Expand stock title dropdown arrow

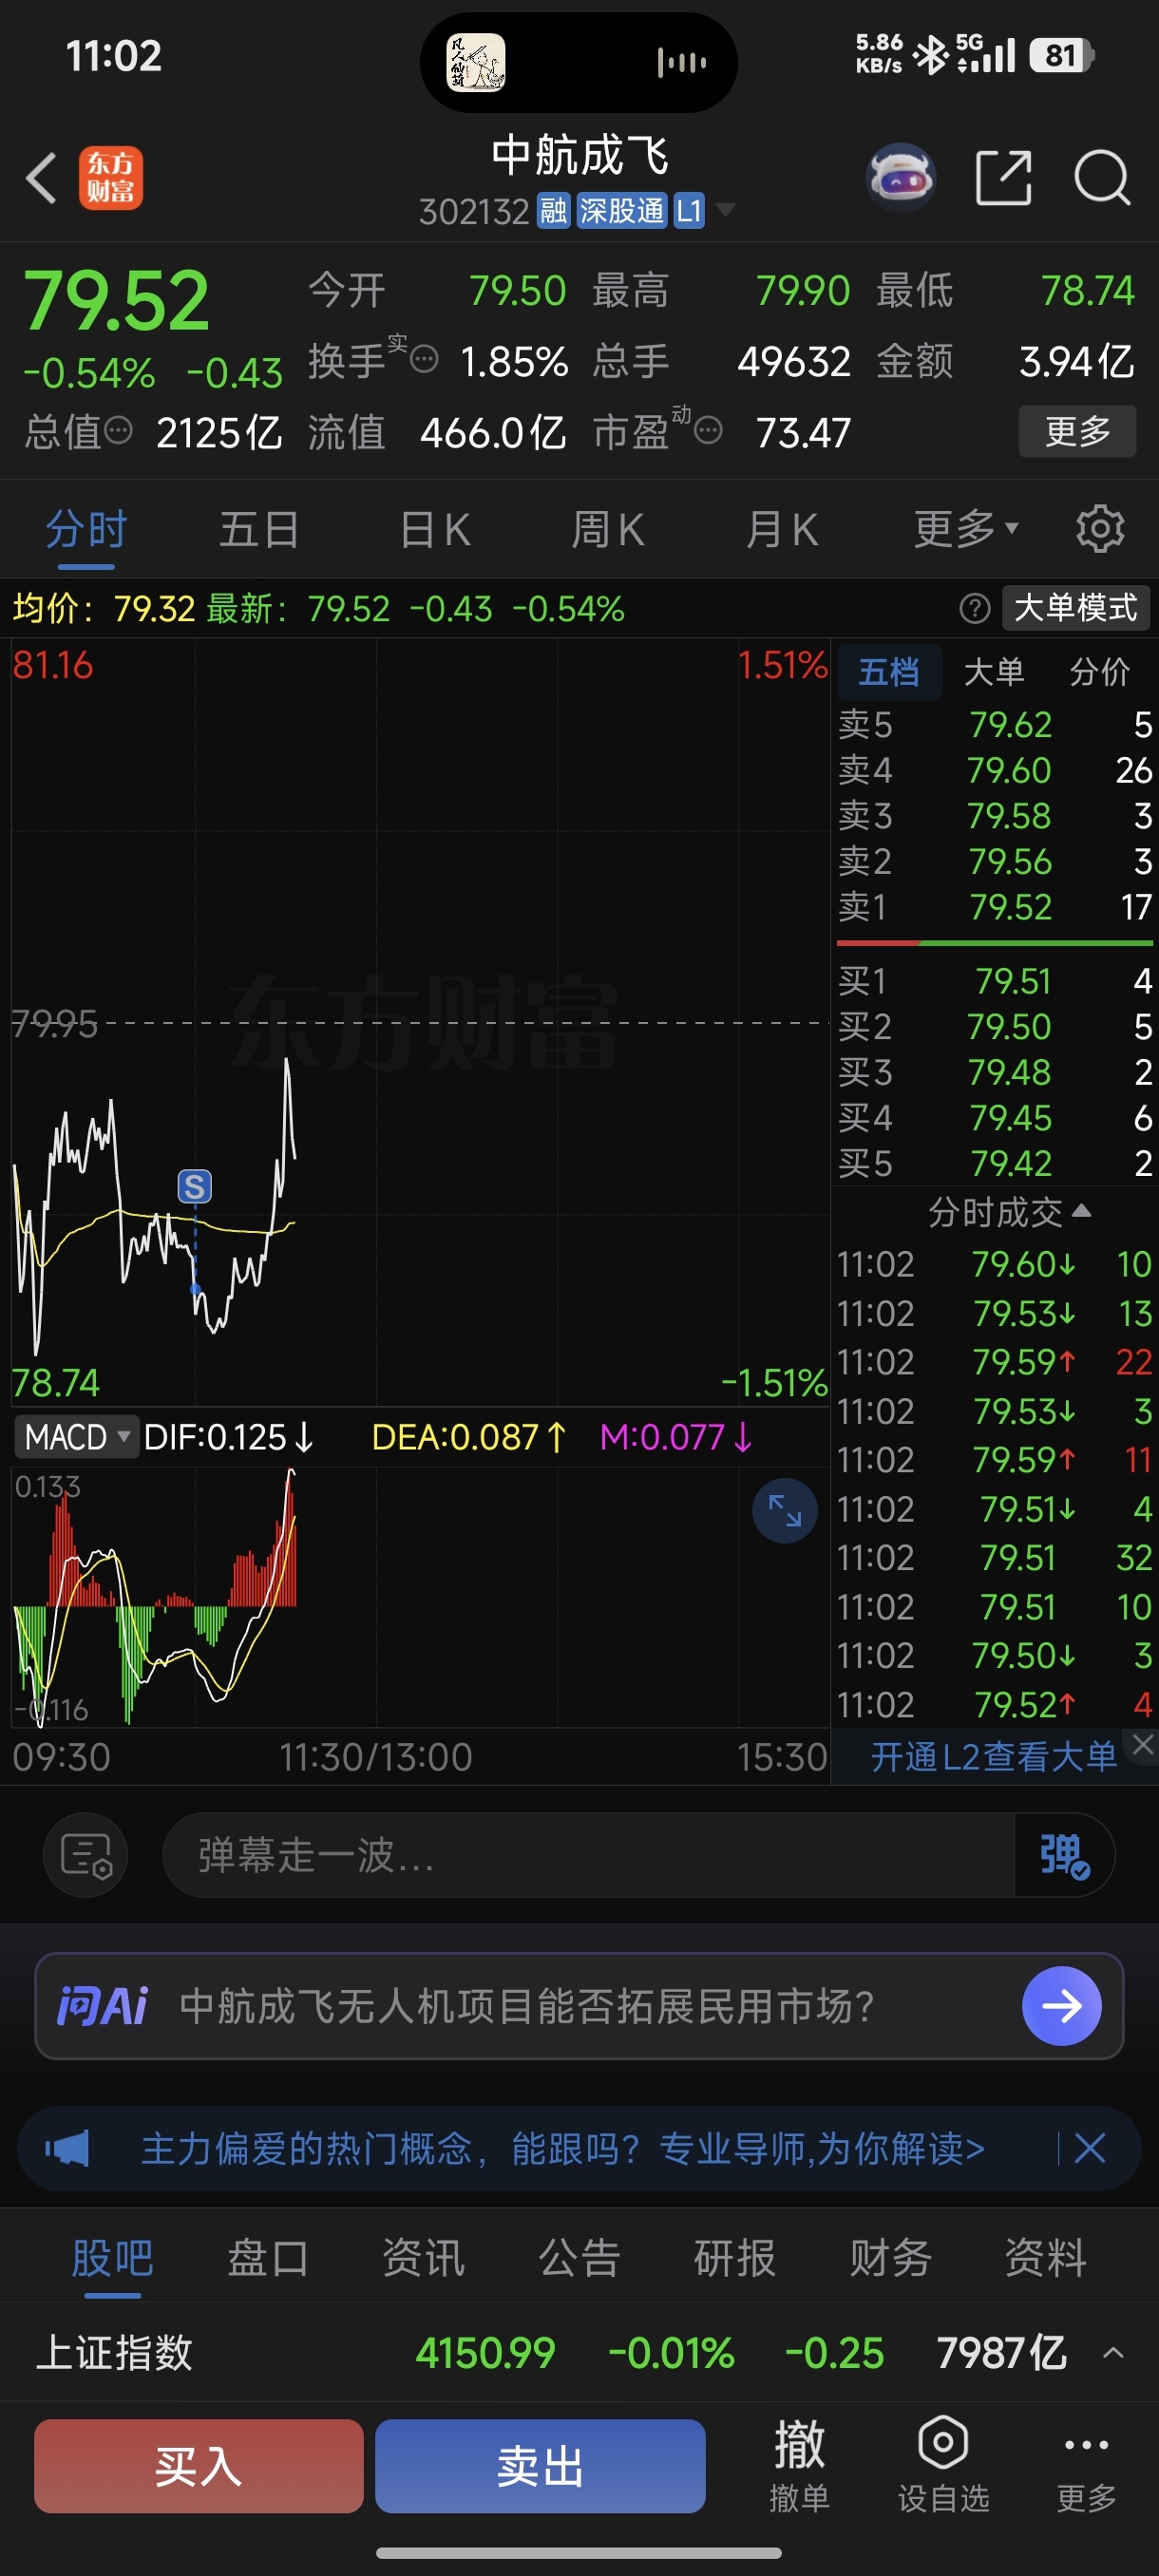click(x=725, y=210)
